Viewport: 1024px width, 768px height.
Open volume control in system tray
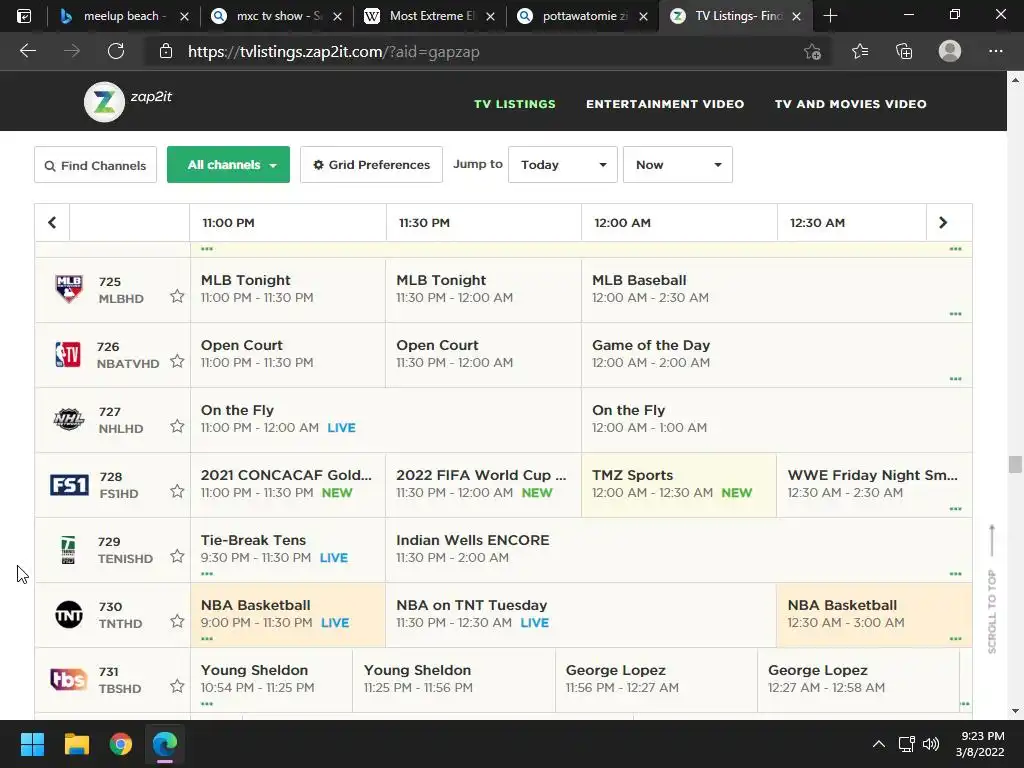(931, 744)
